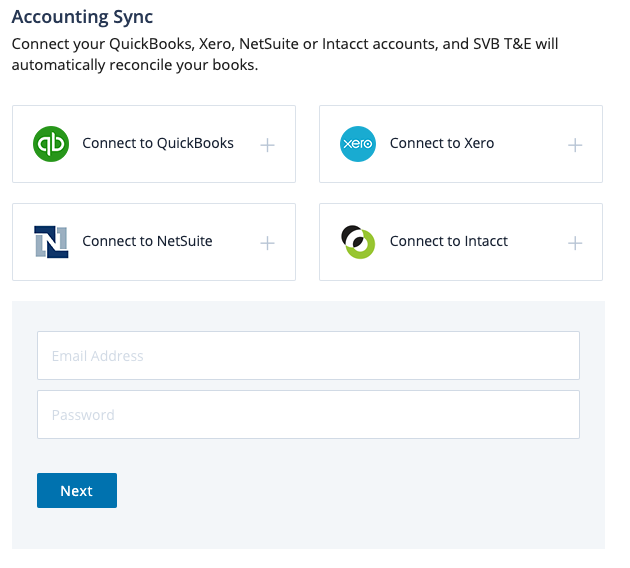Click the Intacct green circle logo
Screen dimensions: 630x568
[x=358, y=242]
